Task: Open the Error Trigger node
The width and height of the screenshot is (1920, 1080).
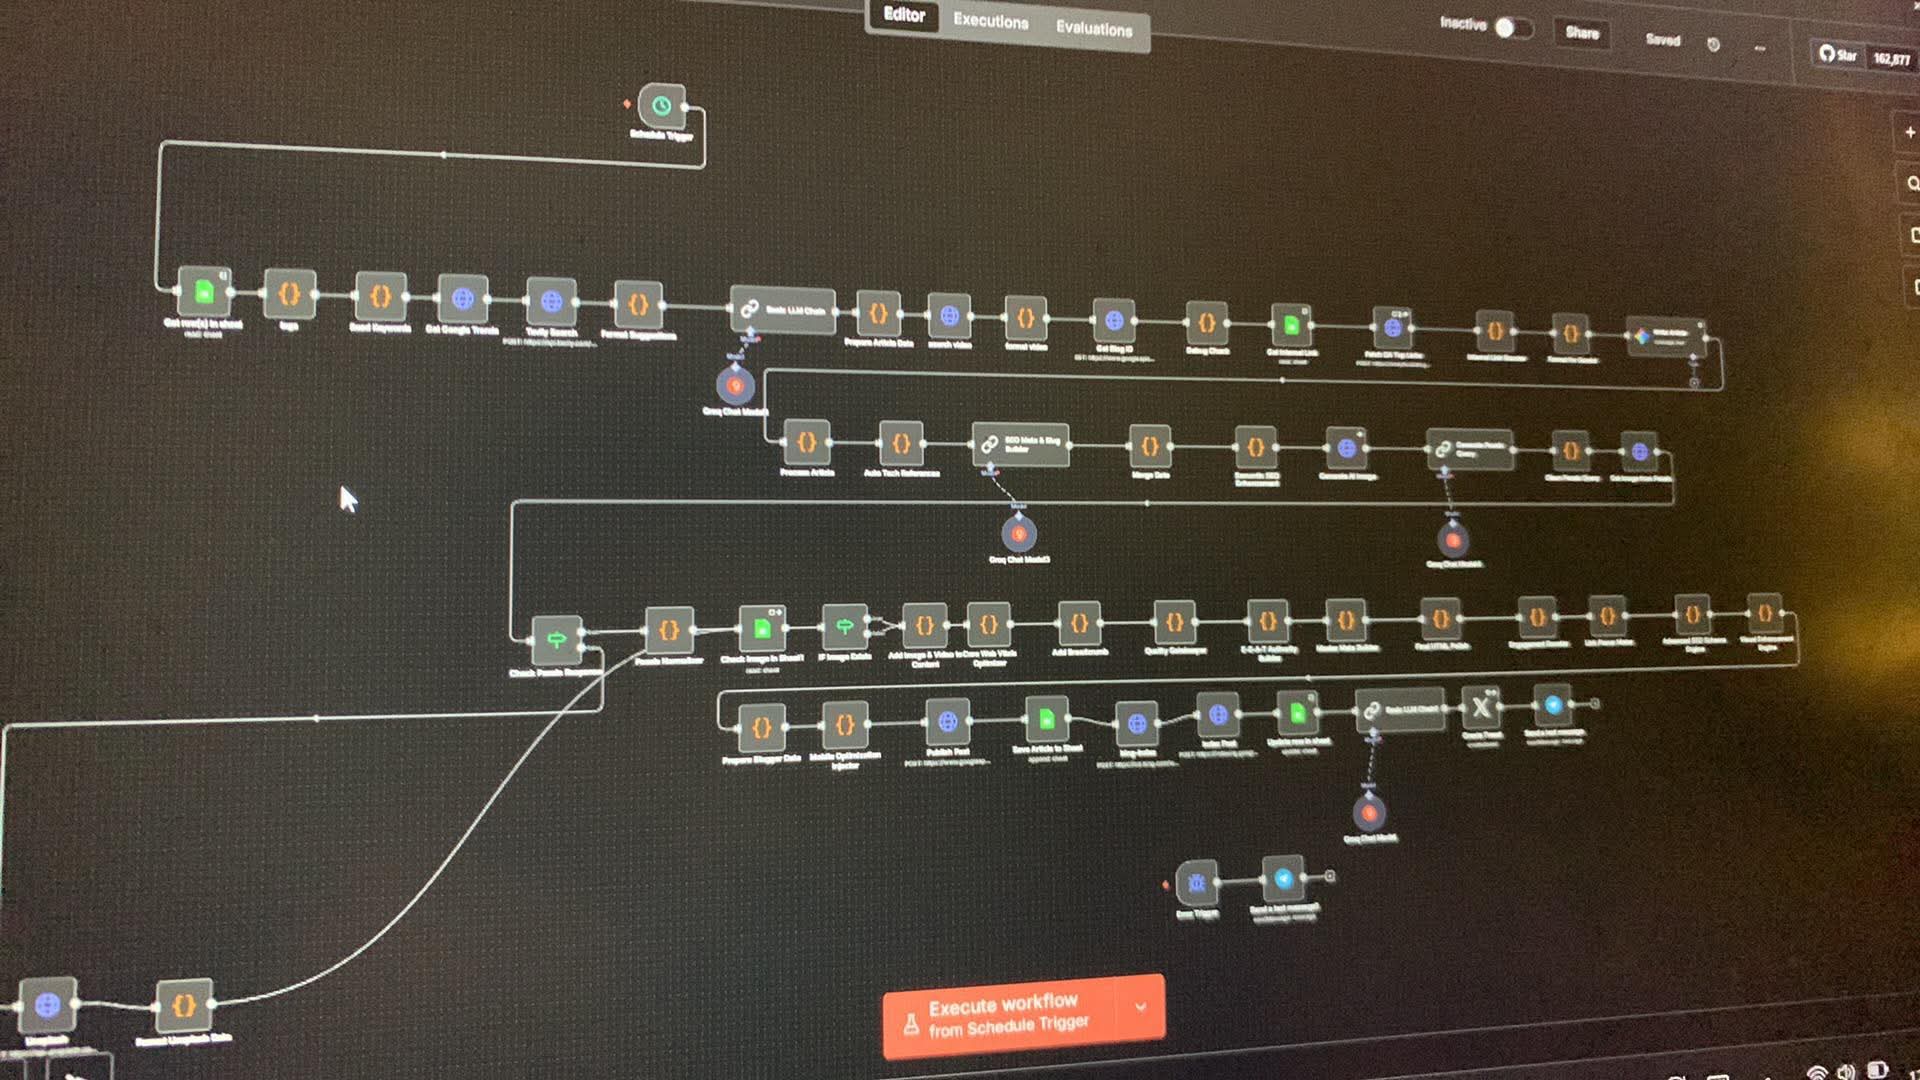Action: click(1197, 883)
